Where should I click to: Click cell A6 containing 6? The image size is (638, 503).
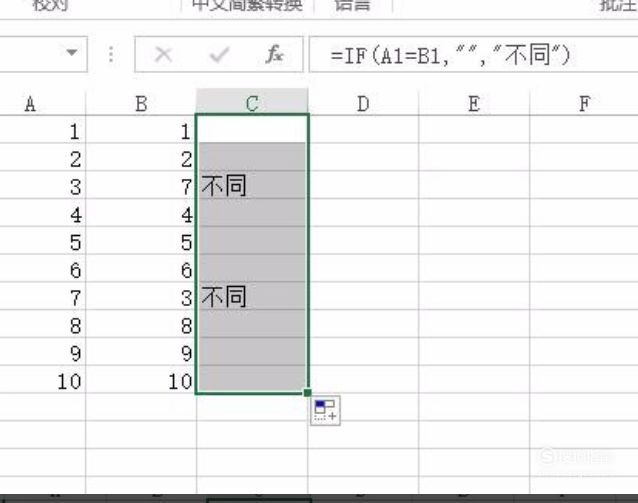[x=42, y=269]
